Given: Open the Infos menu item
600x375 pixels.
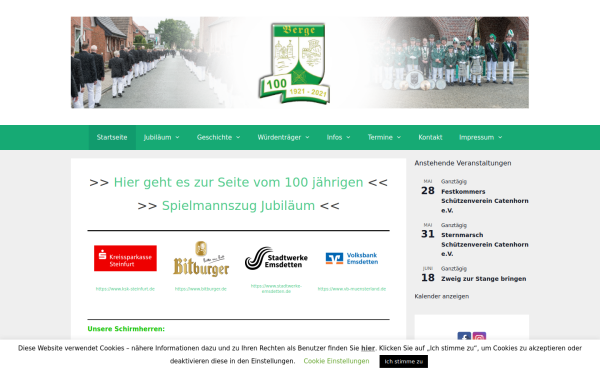Looking at the screenshot, I should coord(334,137).
